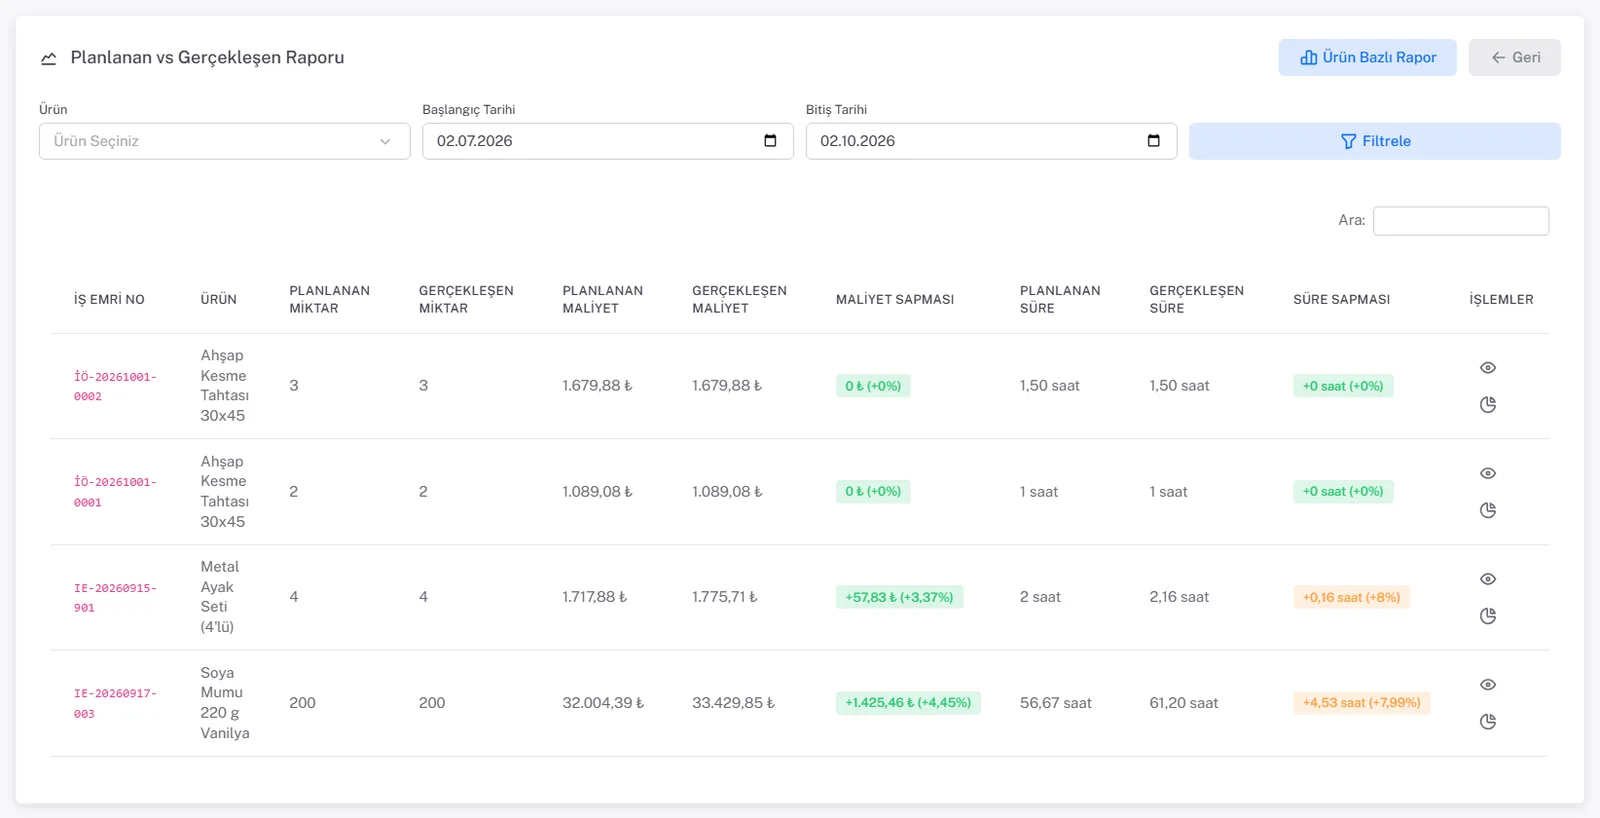
Task: Sort by PLANLANAN SÜRE column
Action: 1060,299
